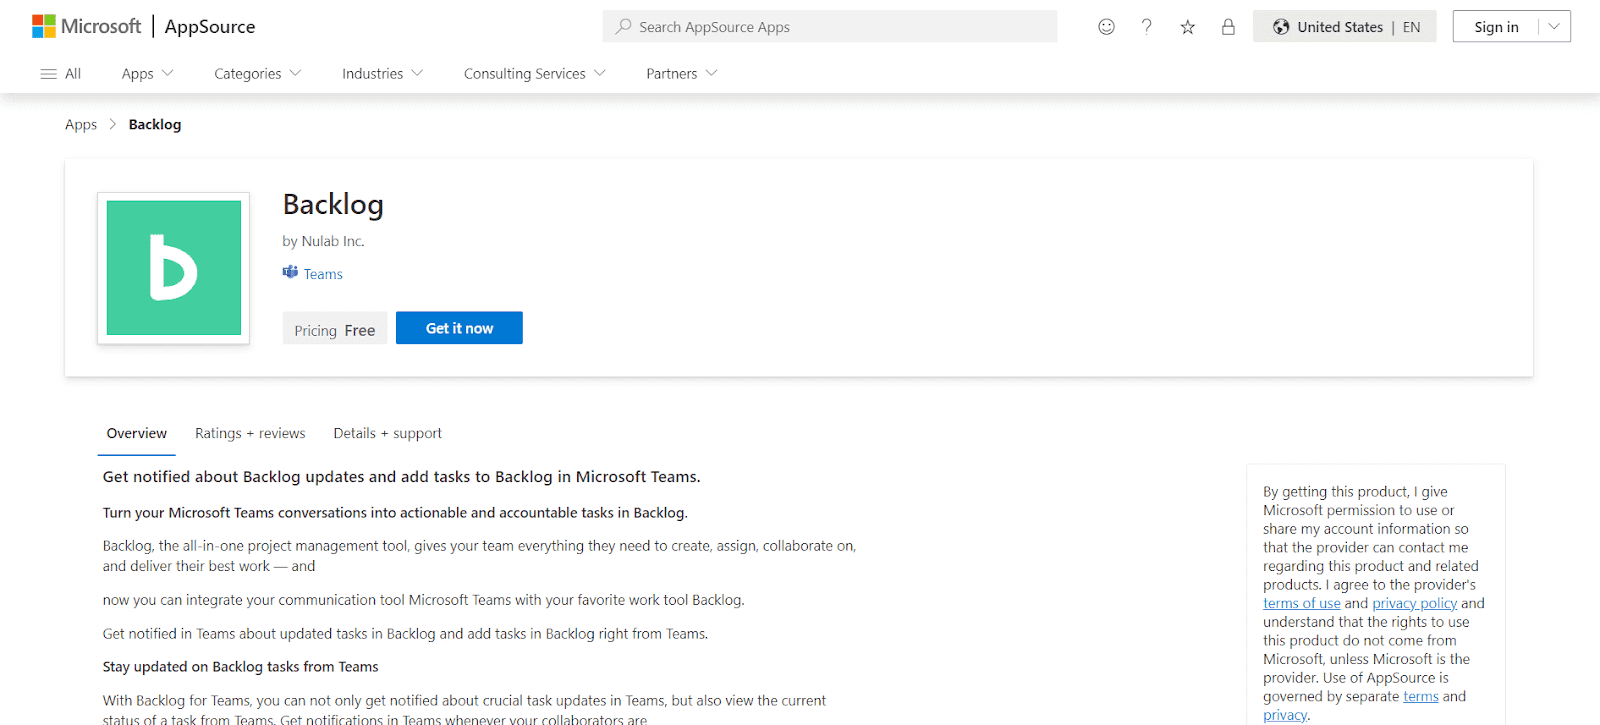
Task: Click the lock icon in header
Action: click(1228, 27)
